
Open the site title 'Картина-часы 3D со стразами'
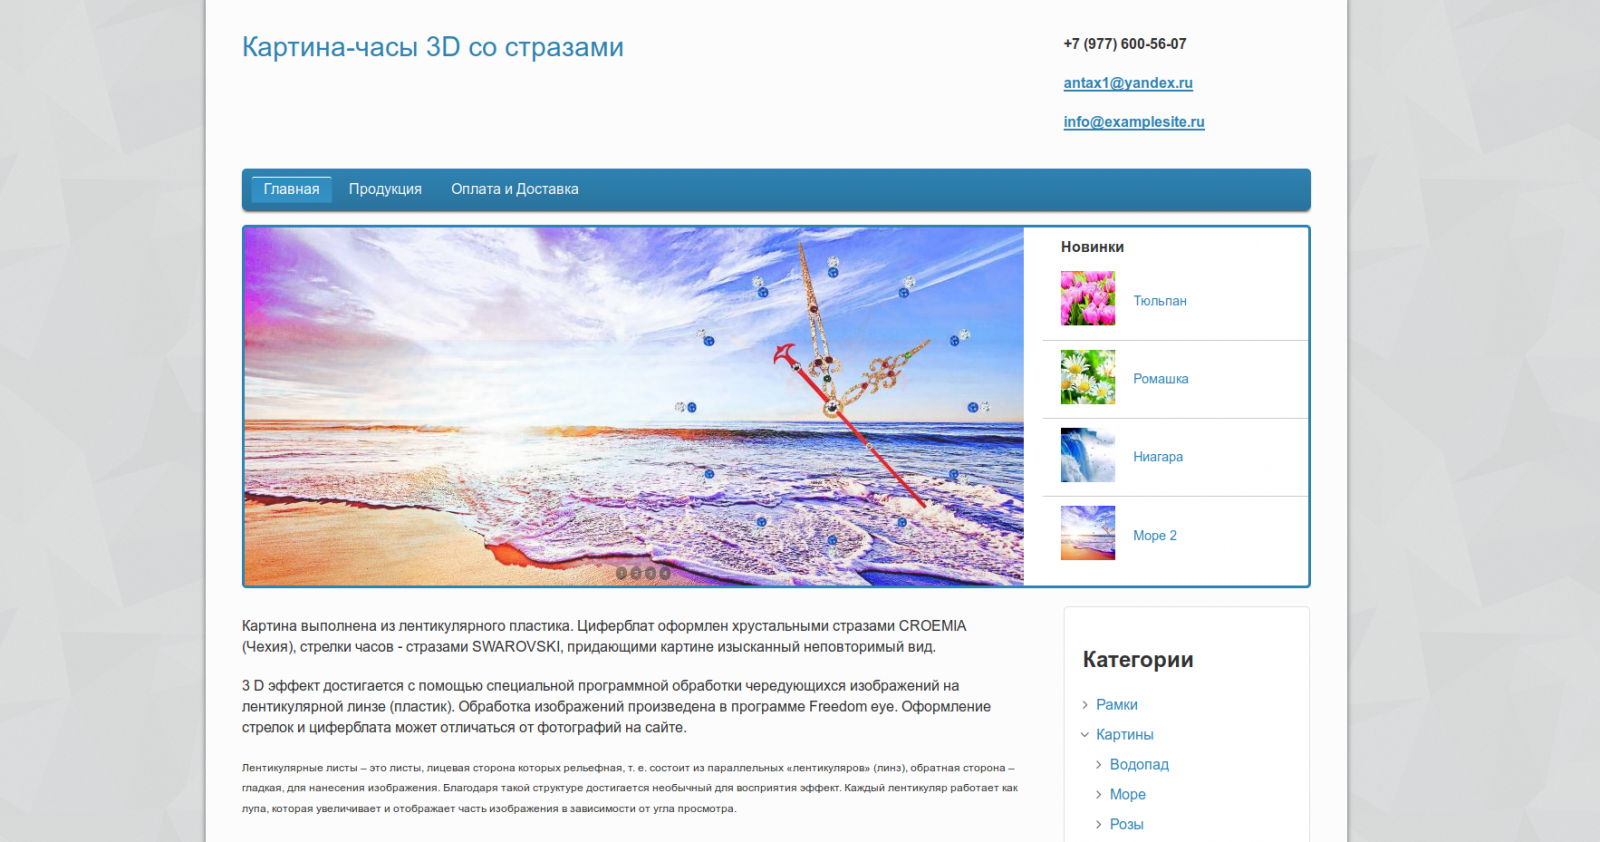(432, 47)
